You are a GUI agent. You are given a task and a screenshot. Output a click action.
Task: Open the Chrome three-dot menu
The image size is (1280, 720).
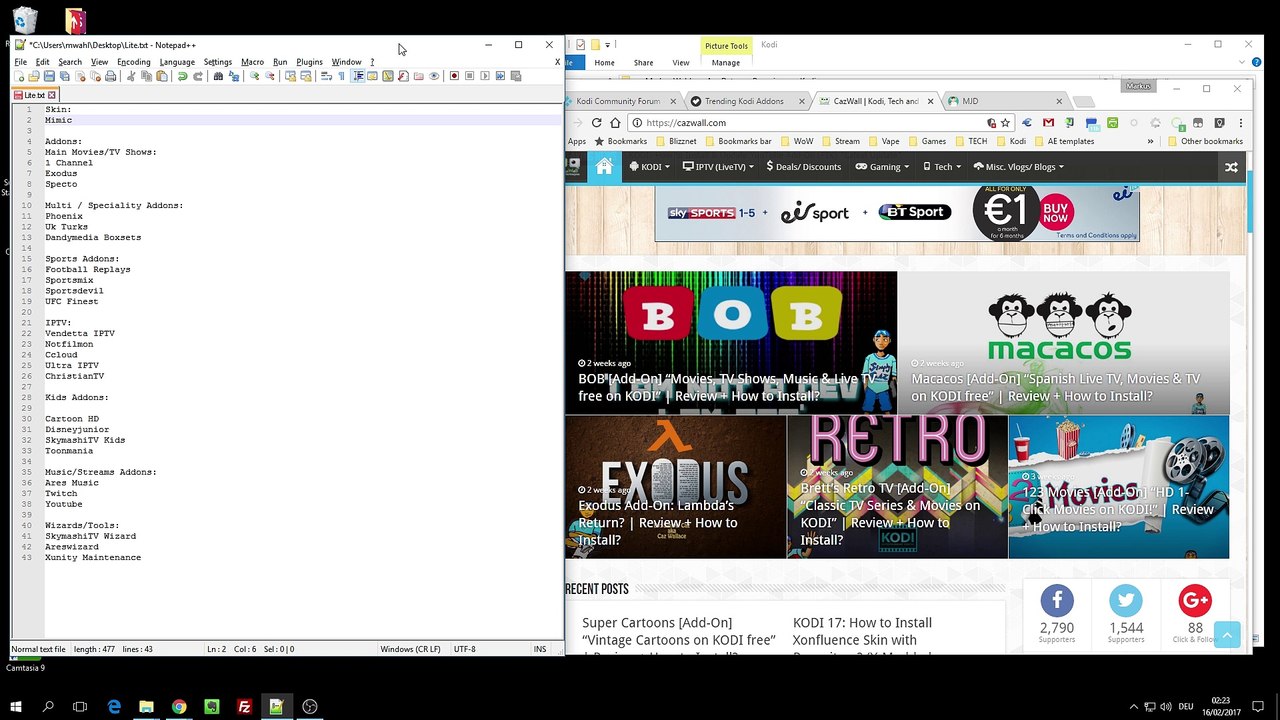coord(1241,123)
